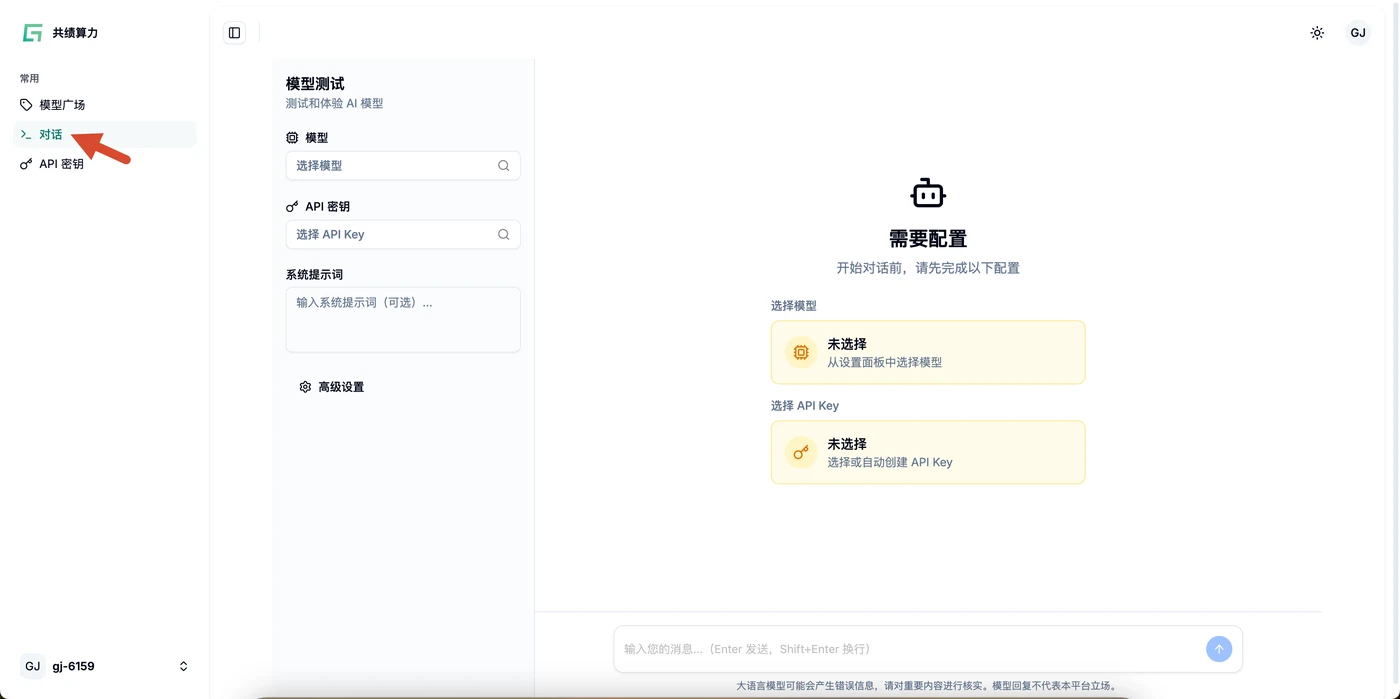Click the search icon in 选择 API Key field
The image size is (1400, 699).
pos(504,235)
